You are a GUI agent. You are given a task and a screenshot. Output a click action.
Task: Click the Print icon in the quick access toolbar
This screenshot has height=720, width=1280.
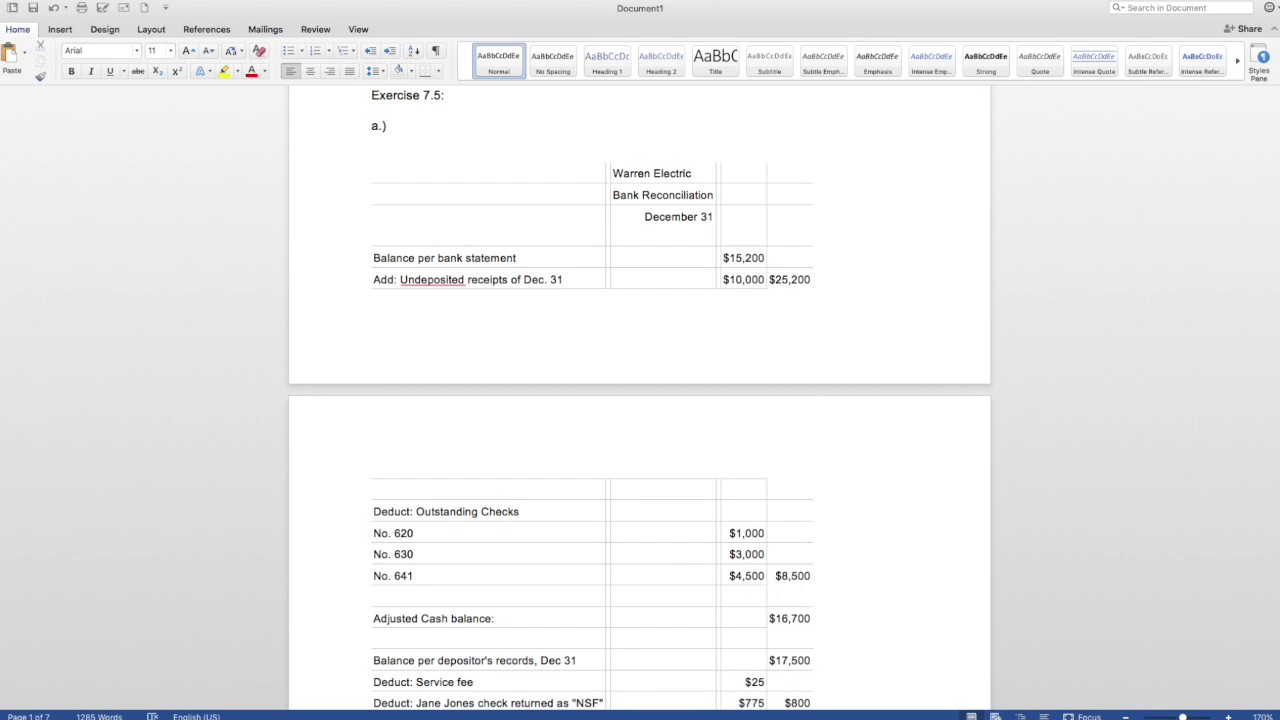pos(82,8)
